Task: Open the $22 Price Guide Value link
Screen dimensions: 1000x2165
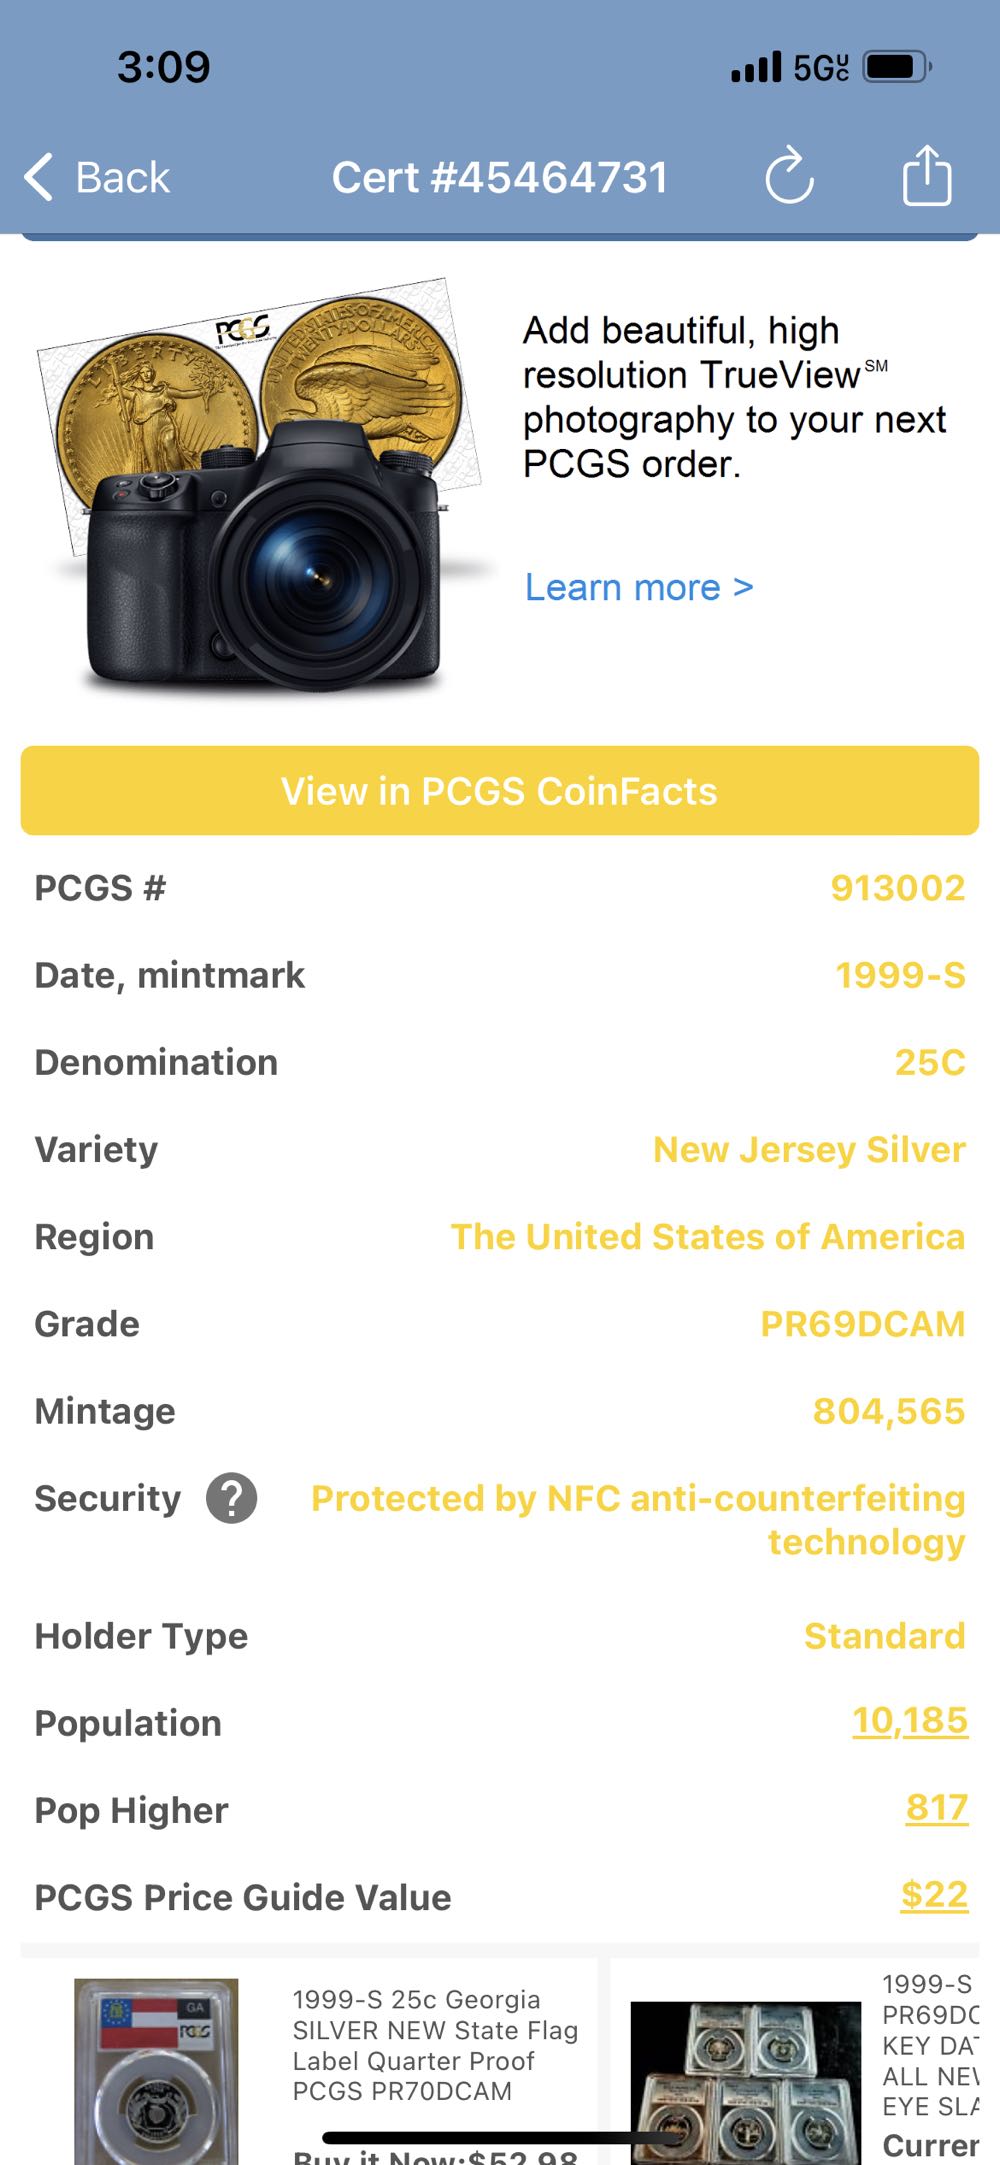Action: click(934, 1895)
